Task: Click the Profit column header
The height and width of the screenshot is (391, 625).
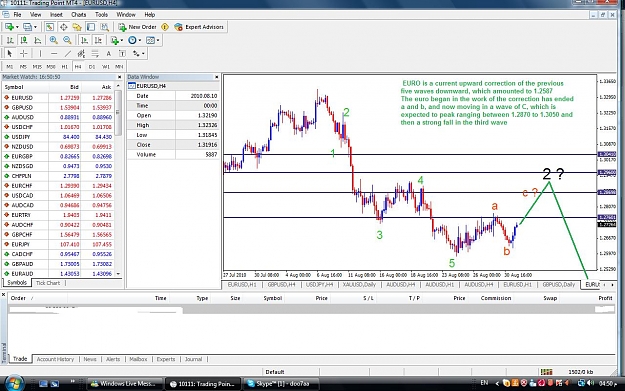Action: (x=605, y=298)
